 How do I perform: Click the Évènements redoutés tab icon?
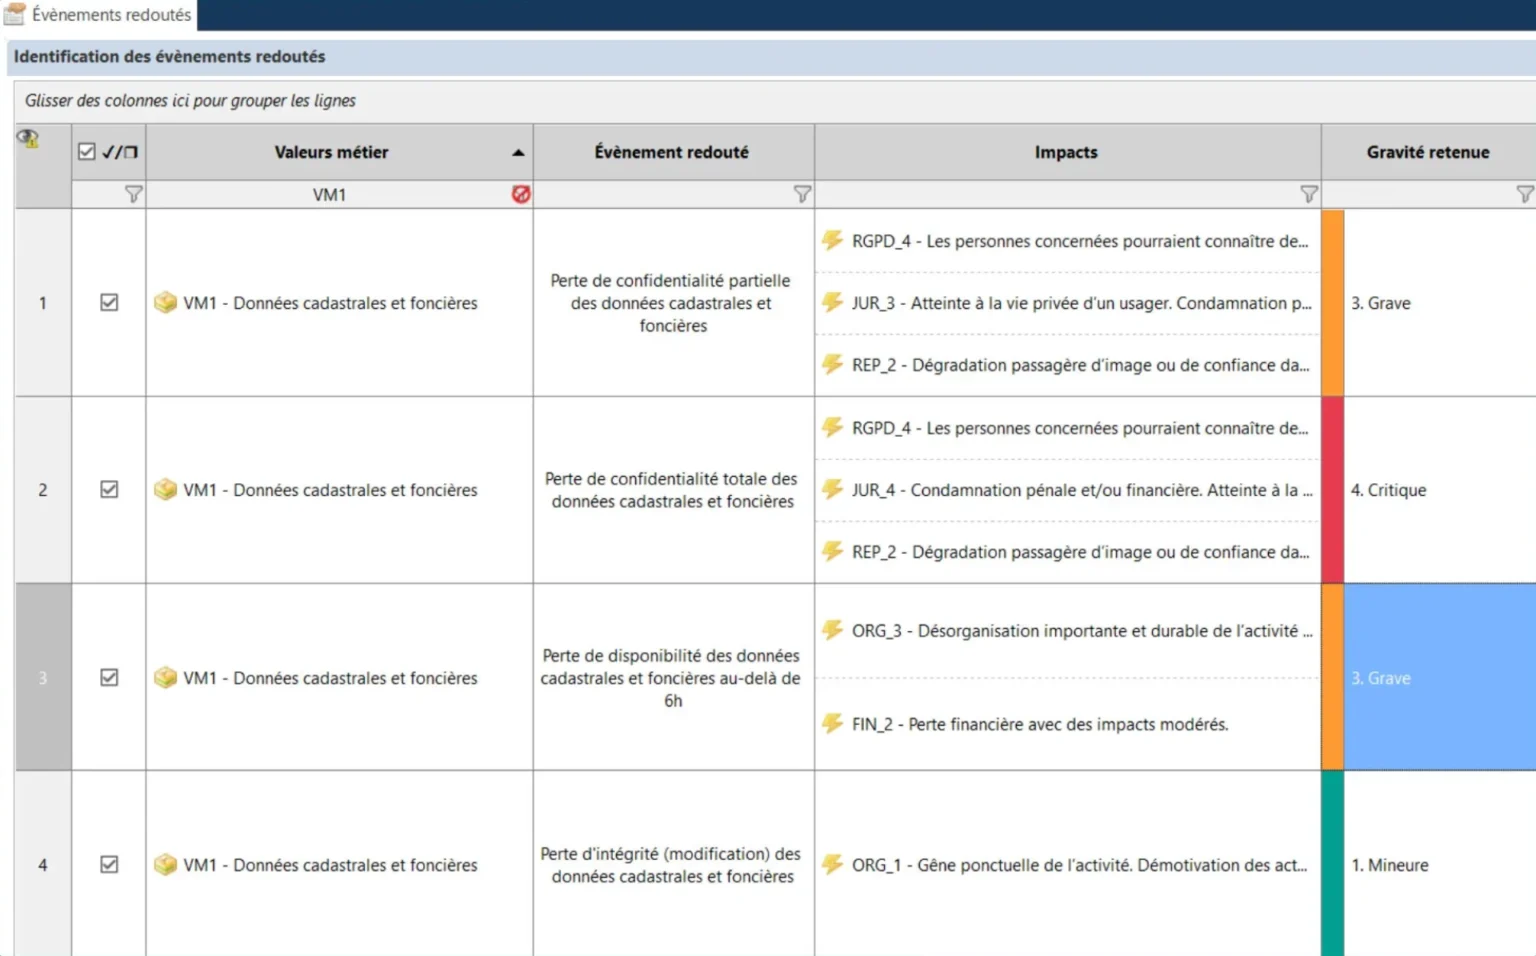coord(14,14)
